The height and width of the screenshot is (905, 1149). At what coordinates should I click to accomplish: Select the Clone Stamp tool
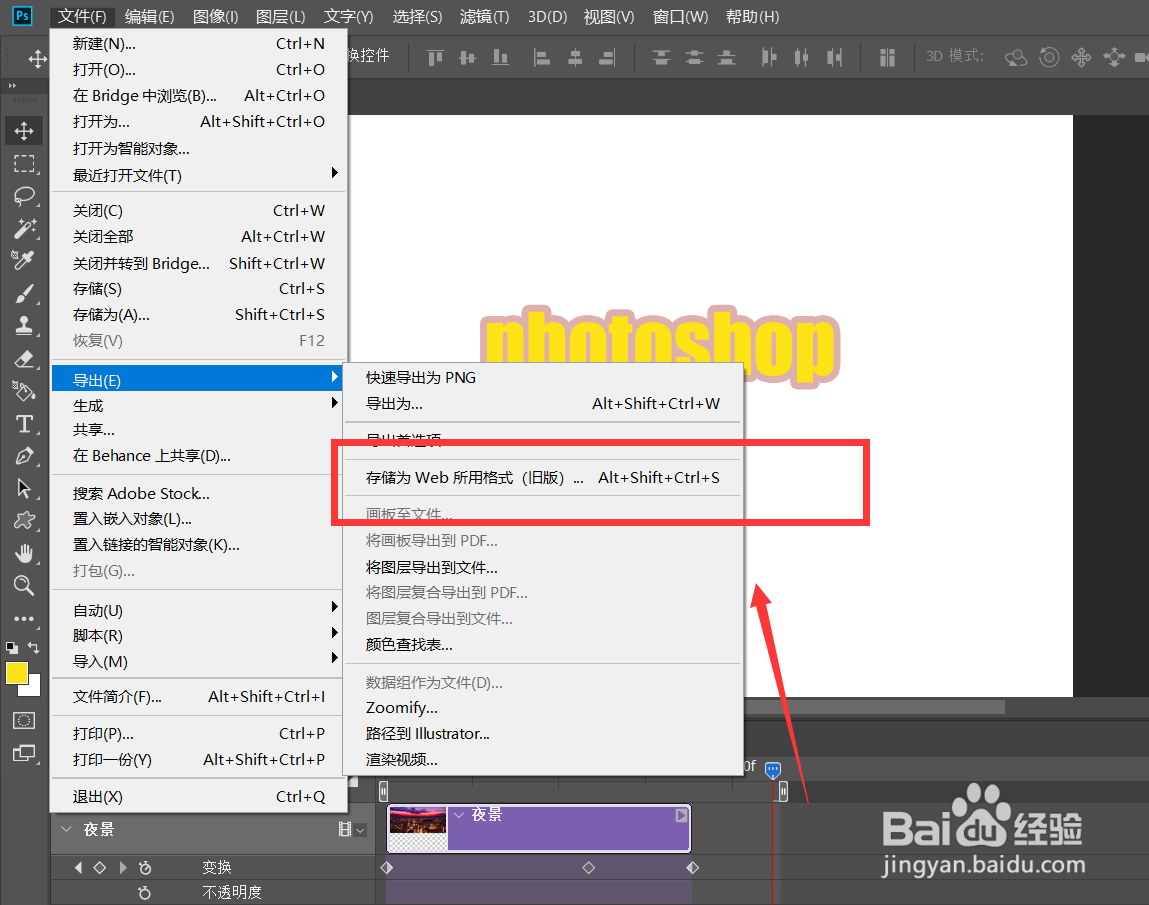coord(24,325)
